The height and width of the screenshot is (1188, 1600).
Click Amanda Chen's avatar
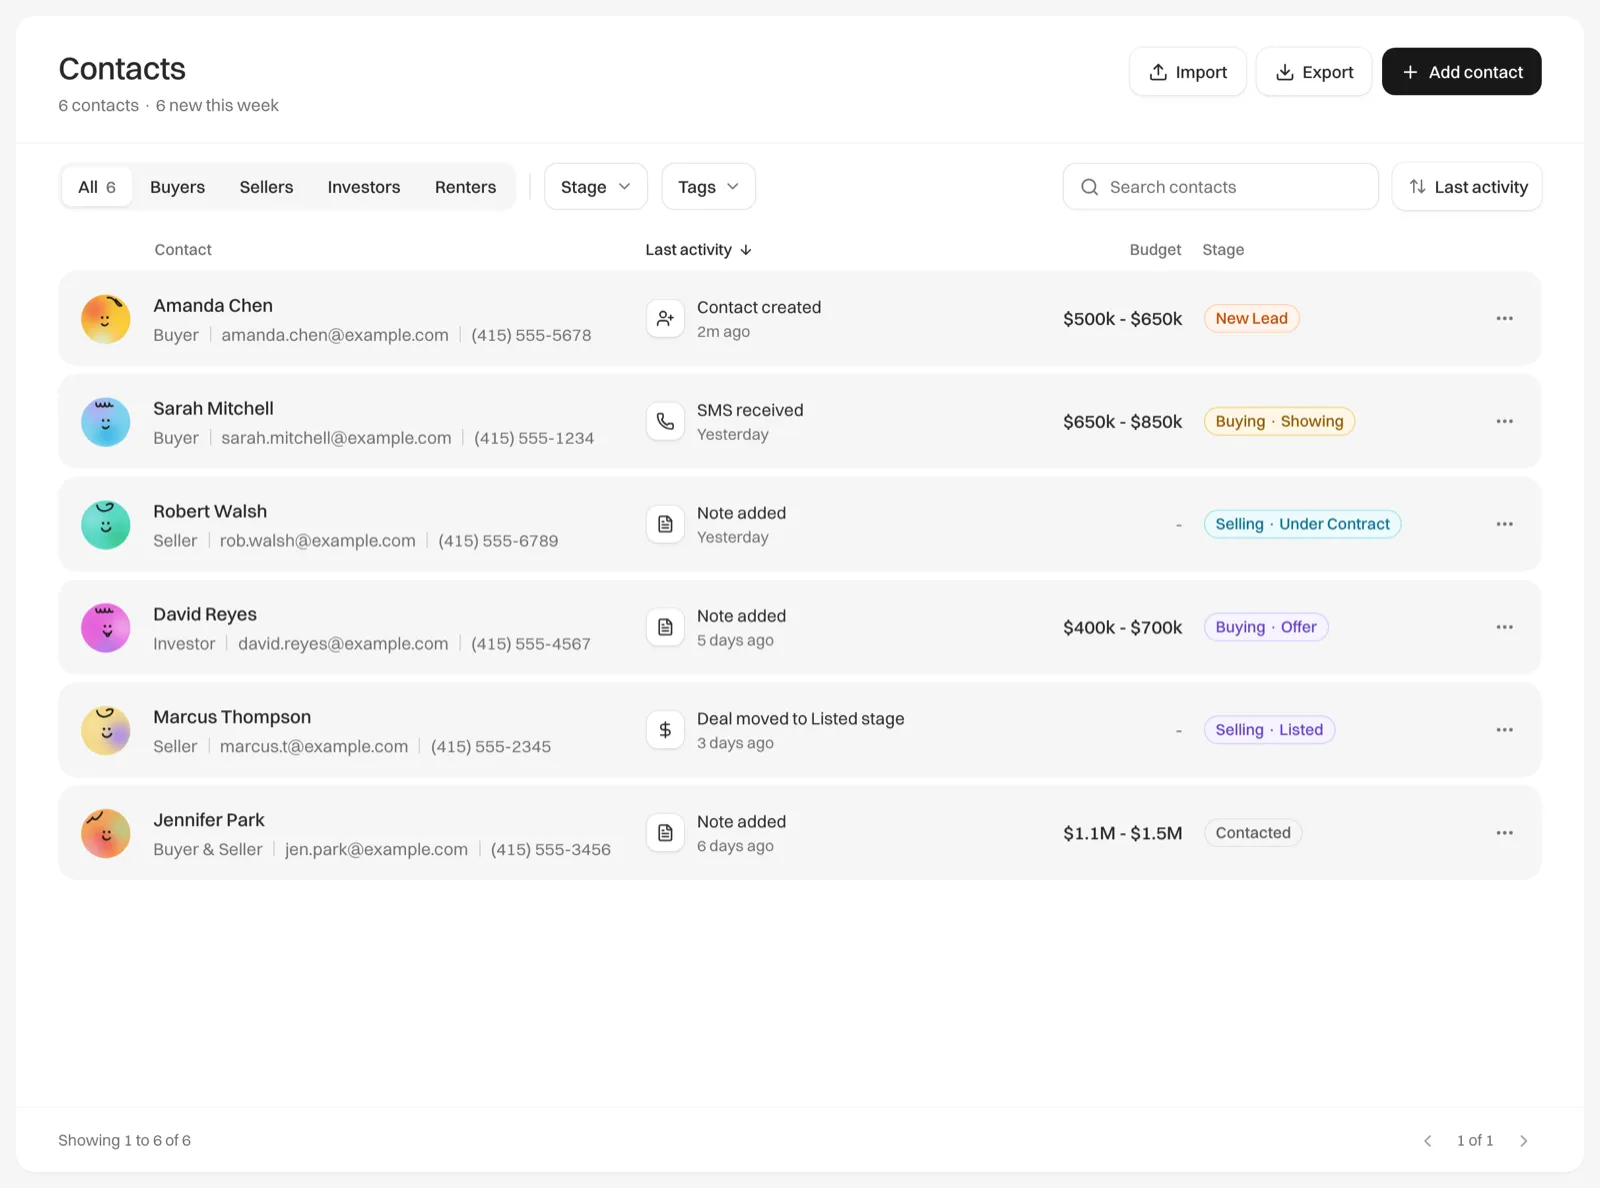click(106, 319)
